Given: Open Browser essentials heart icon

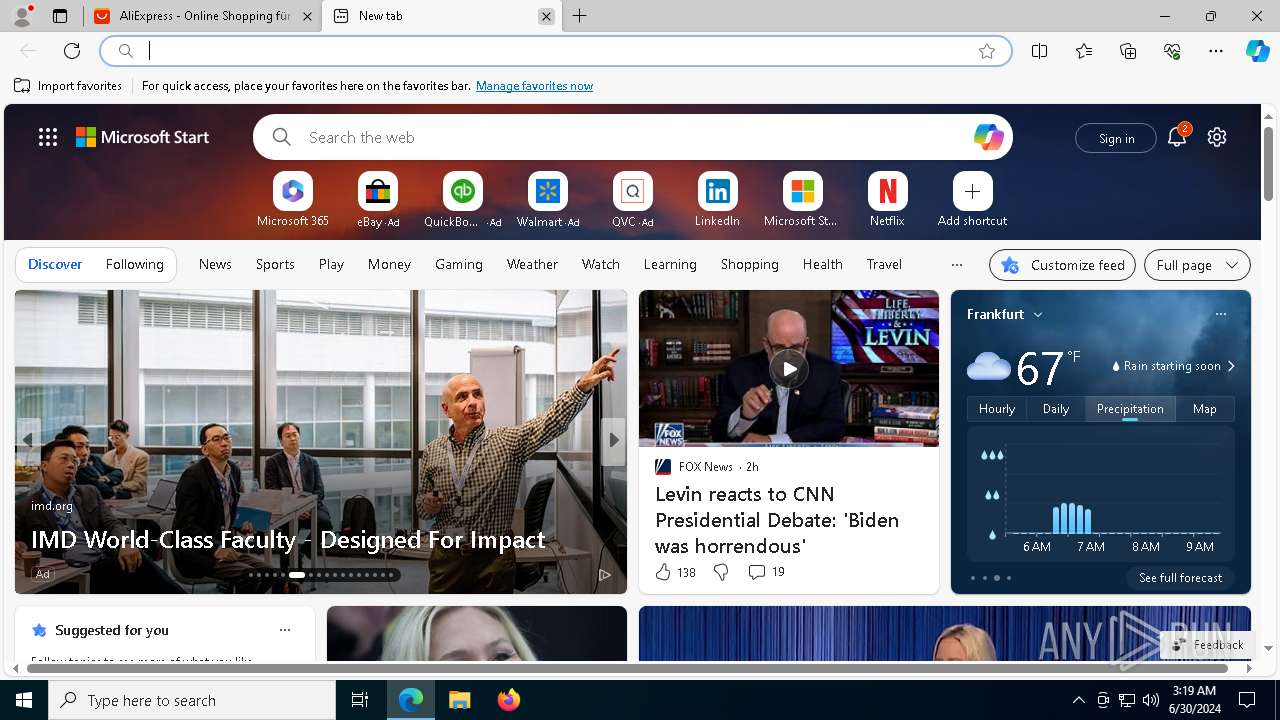Looking at the screenshot, I should (1172, 51).
